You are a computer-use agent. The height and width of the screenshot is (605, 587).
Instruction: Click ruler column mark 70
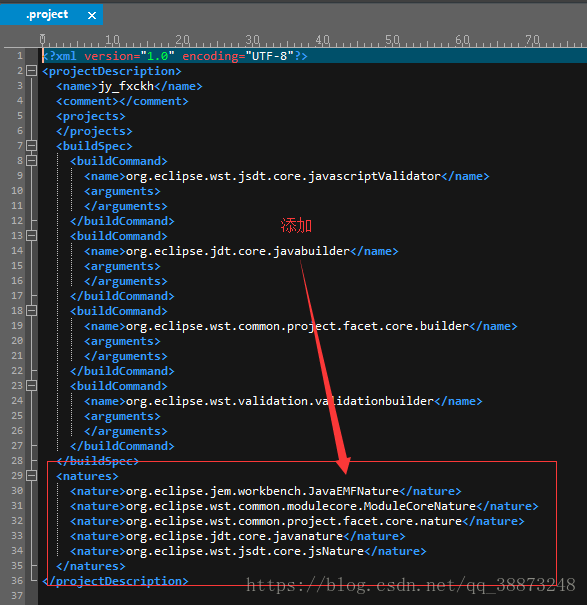click(532, 40)
